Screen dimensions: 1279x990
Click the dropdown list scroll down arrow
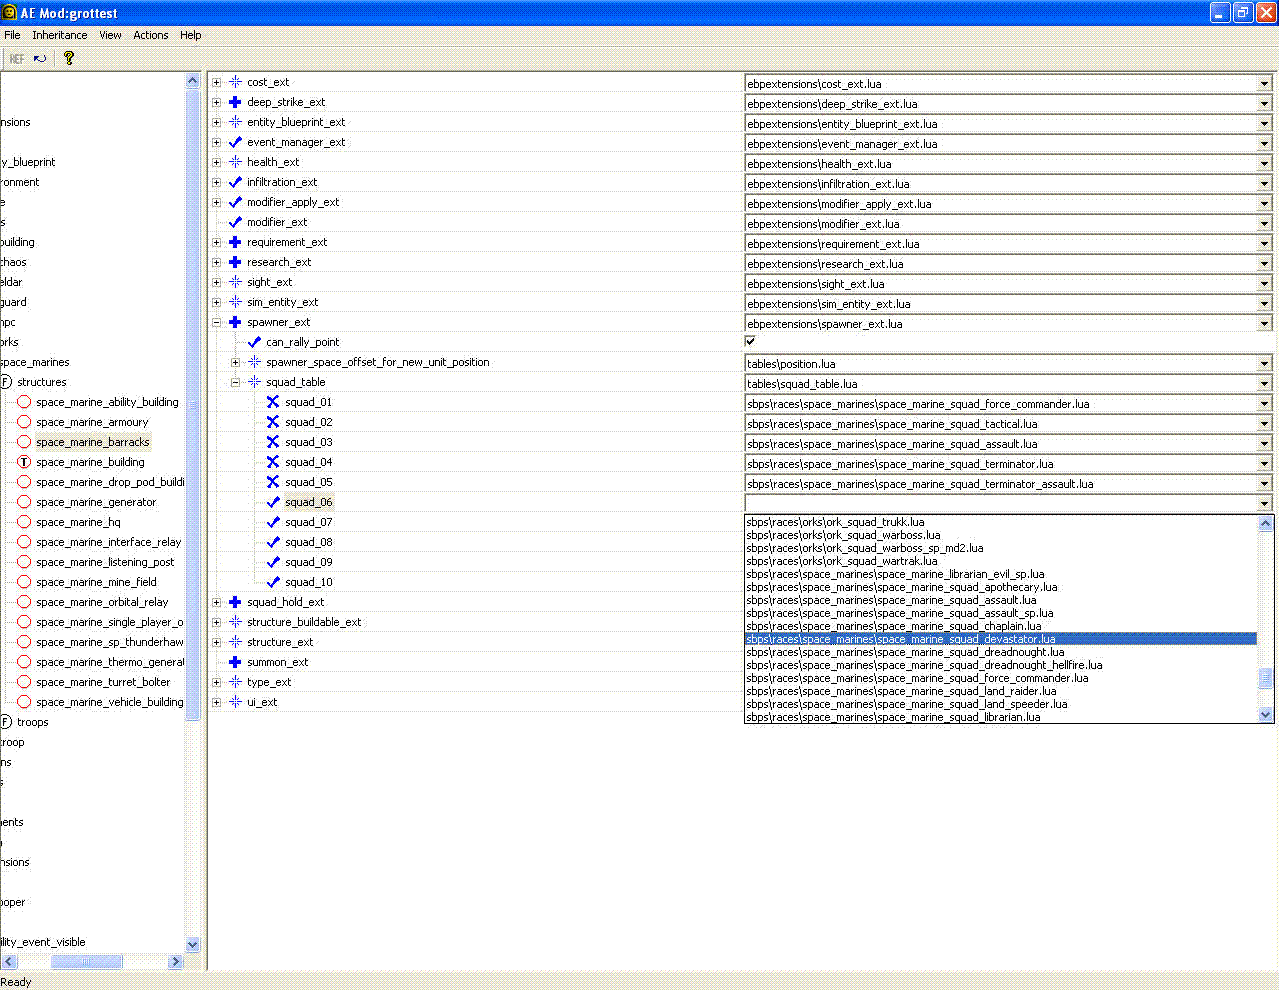(x=1265, y=714)
